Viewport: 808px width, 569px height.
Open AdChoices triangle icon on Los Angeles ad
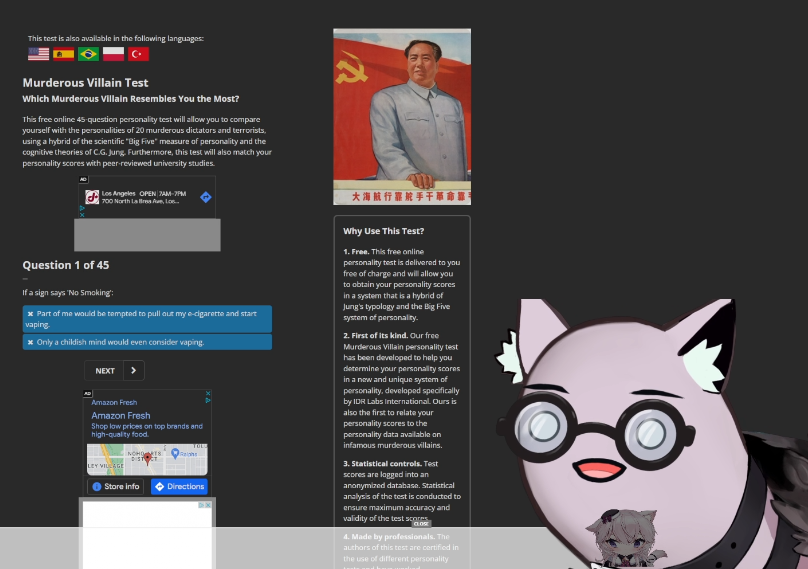pos(82,208)
